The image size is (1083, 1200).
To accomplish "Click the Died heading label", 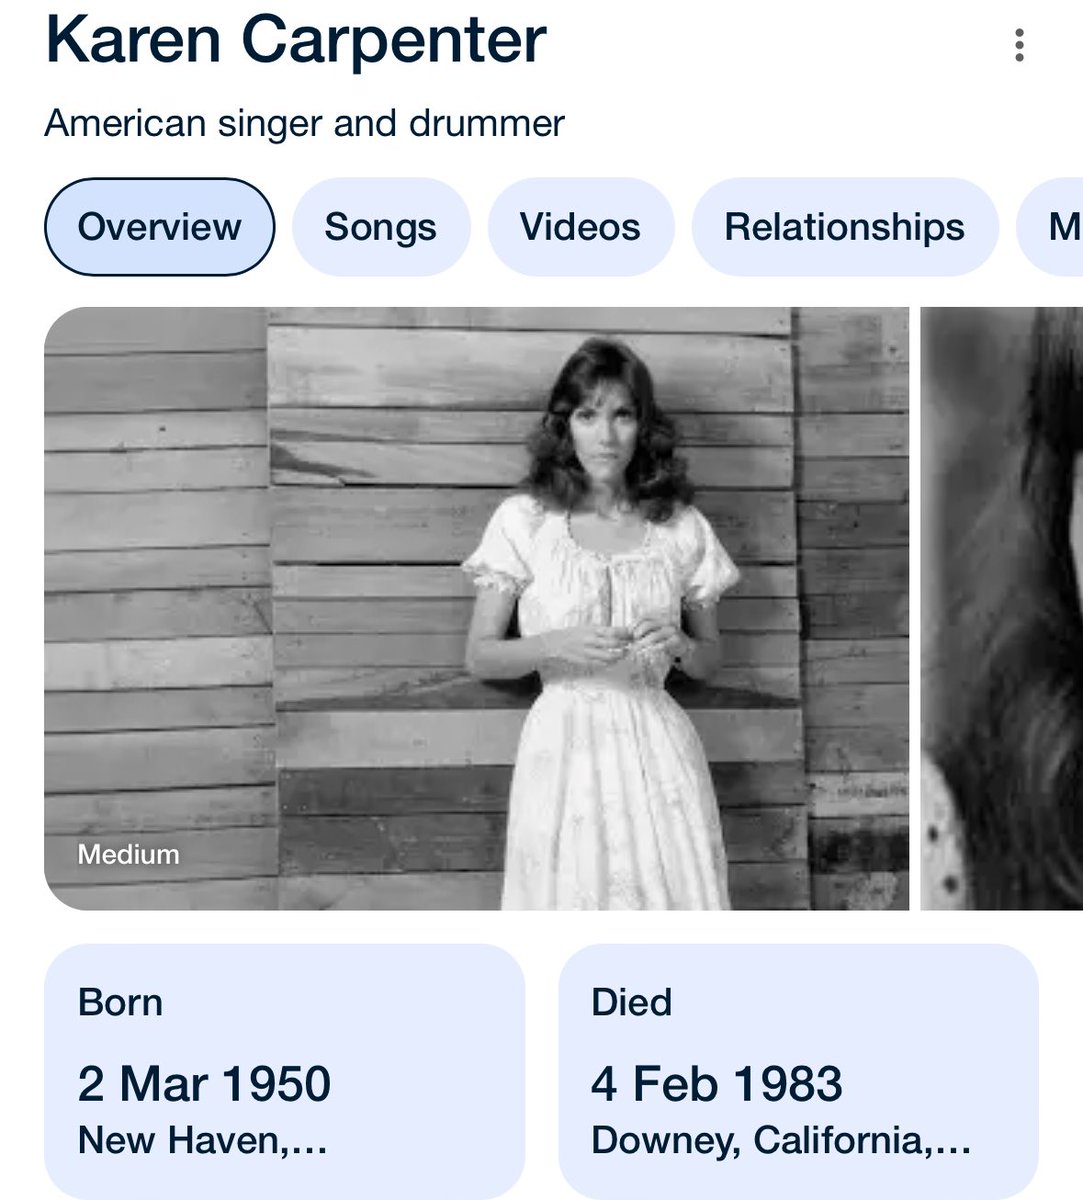I will [x=631, y=1002].
